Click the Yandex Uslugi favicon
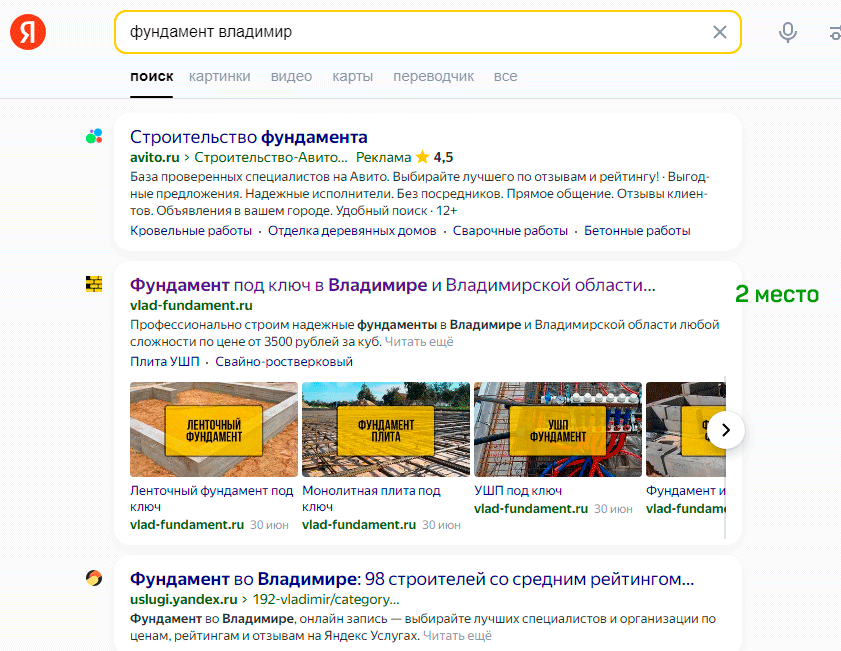Image resolution: width=841 pixels, height=651 pixels. point(94,578)
